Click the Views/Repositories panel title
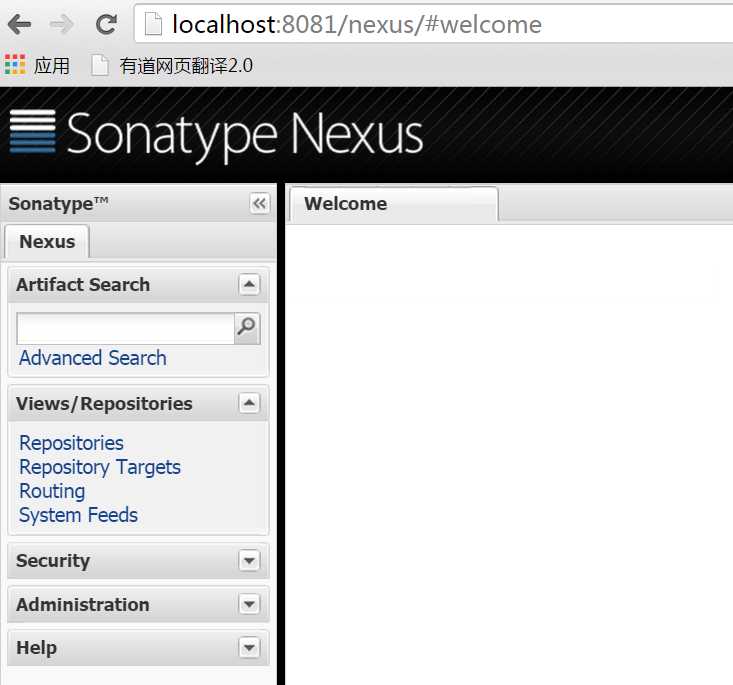The width and height of the screenshot is (733, 685). click(x=104, y=404)
